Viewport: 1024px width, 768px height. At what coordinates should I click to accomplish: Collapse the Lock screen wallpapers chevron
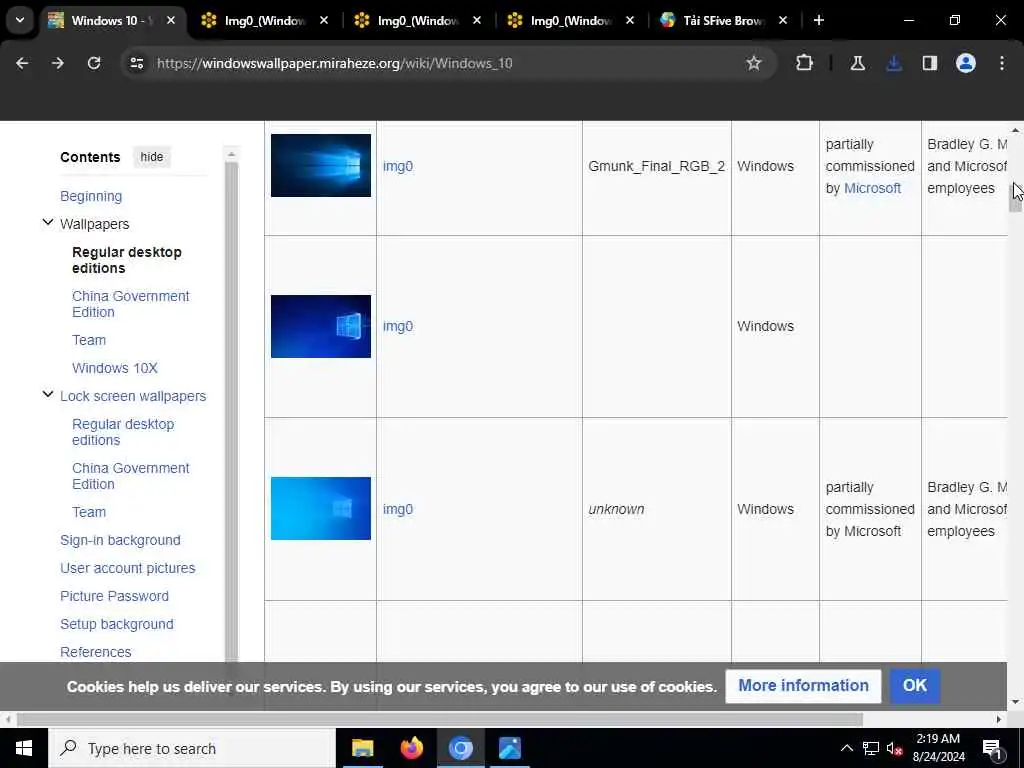pos(48,394)
